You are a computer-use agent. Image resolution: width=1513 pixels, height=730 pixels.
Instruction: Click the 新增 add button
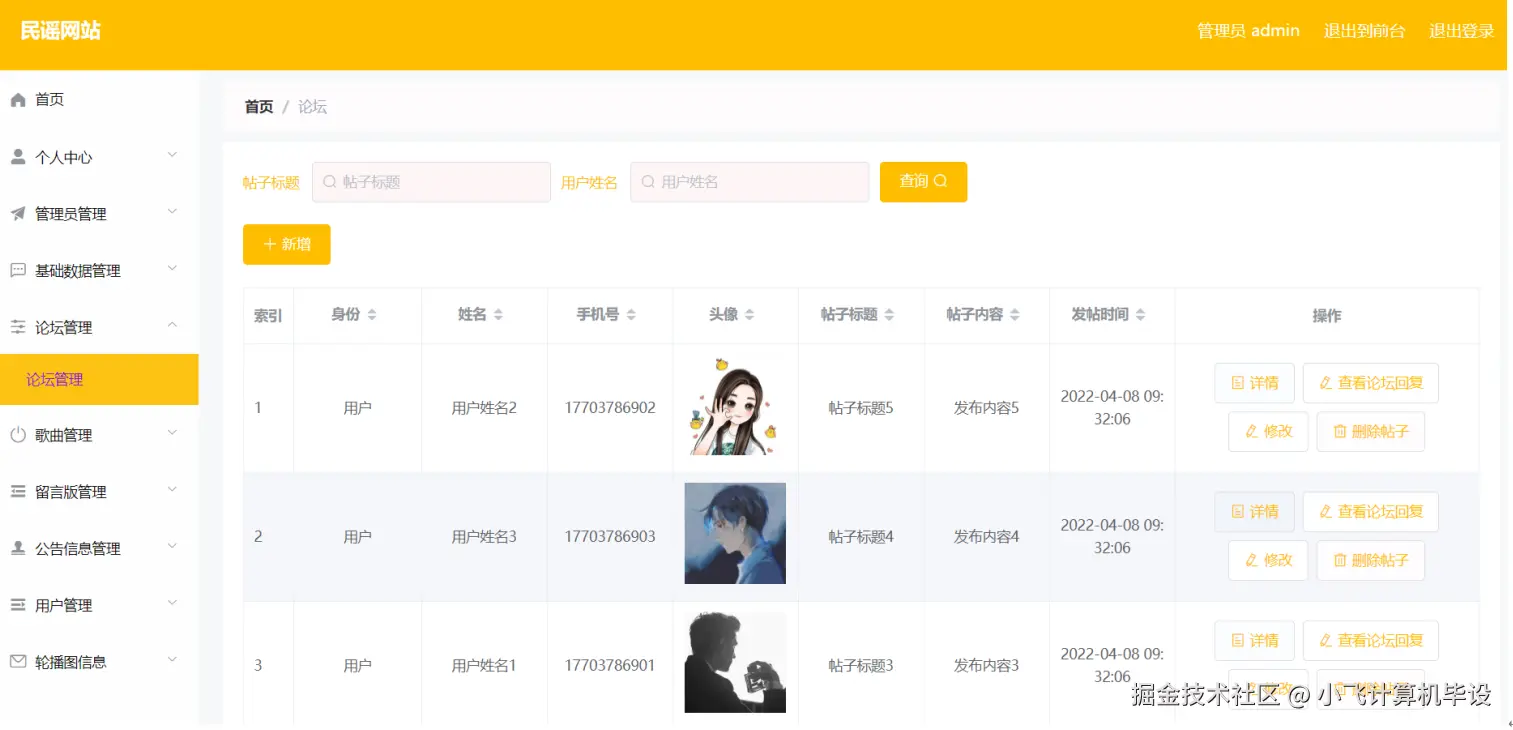click(286, 244)
